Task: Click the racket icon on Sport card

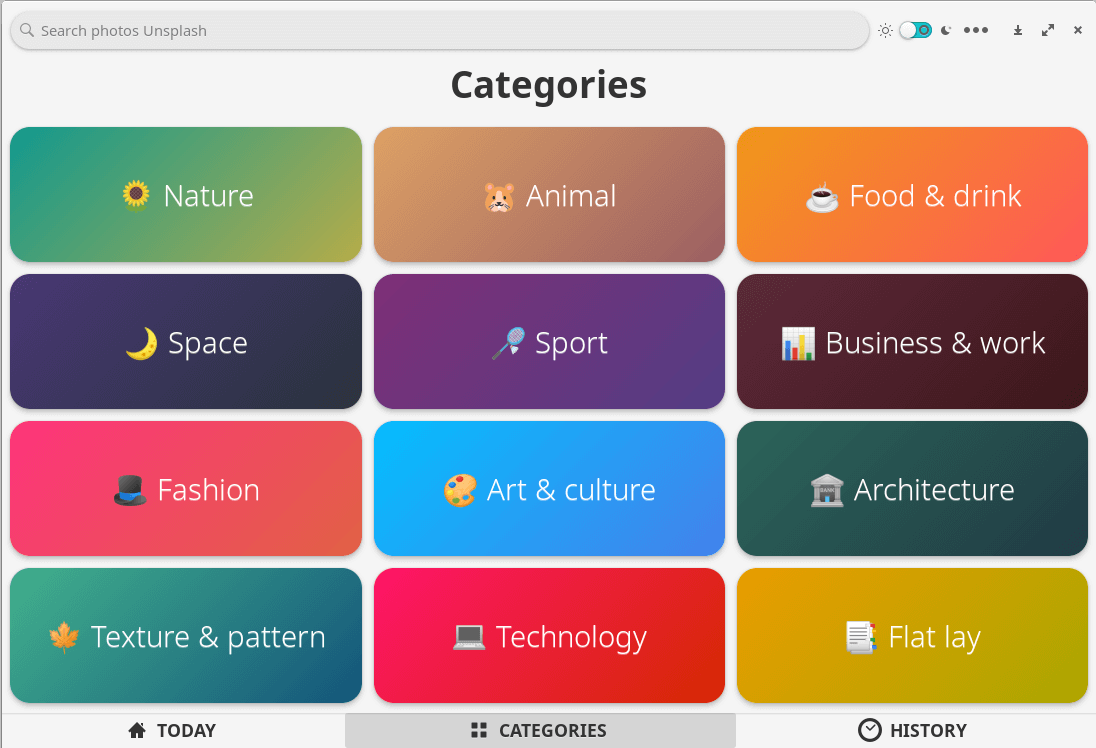Action: tap(508, 344)
